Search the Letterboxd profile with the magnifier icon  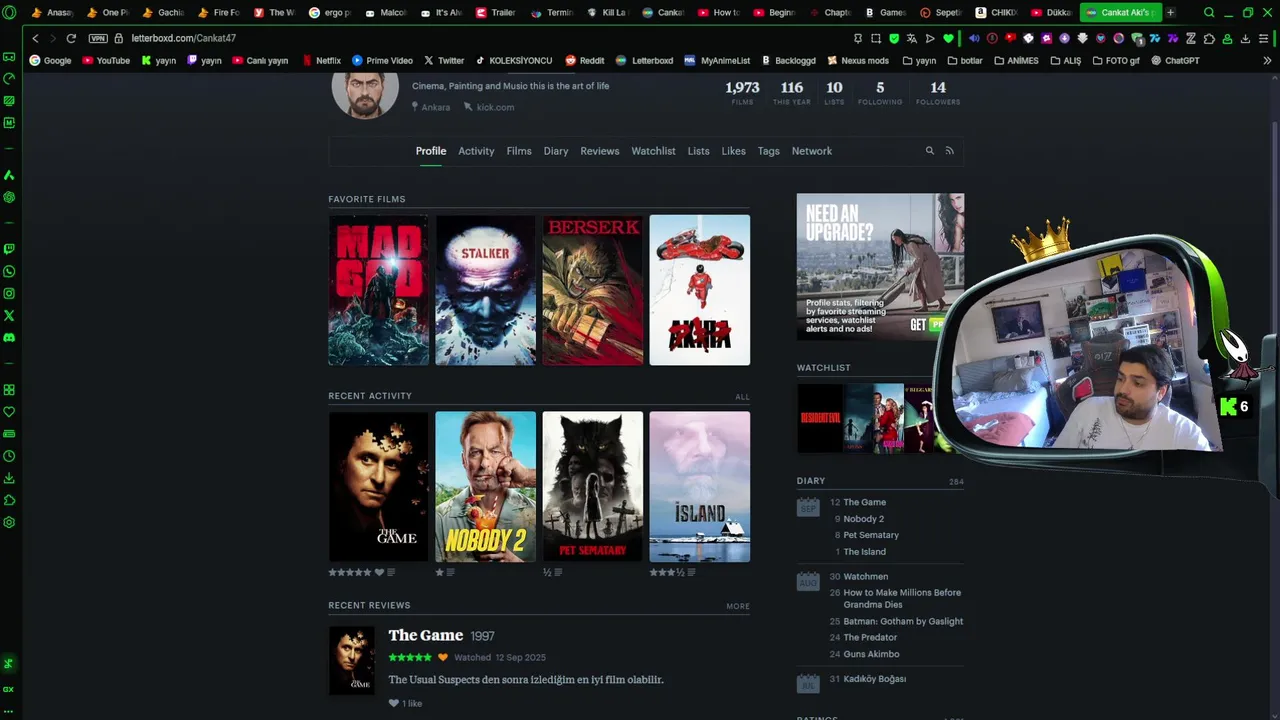[929, 151]
